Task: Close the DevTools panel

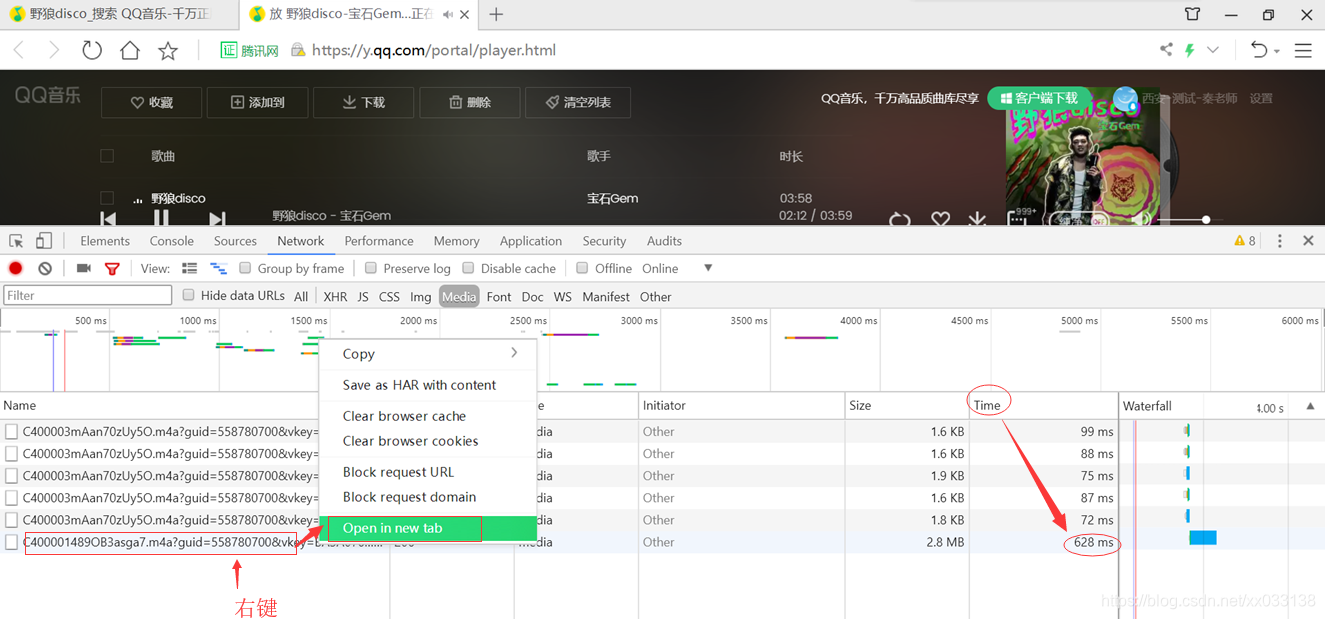Action: pos(1308,241)
